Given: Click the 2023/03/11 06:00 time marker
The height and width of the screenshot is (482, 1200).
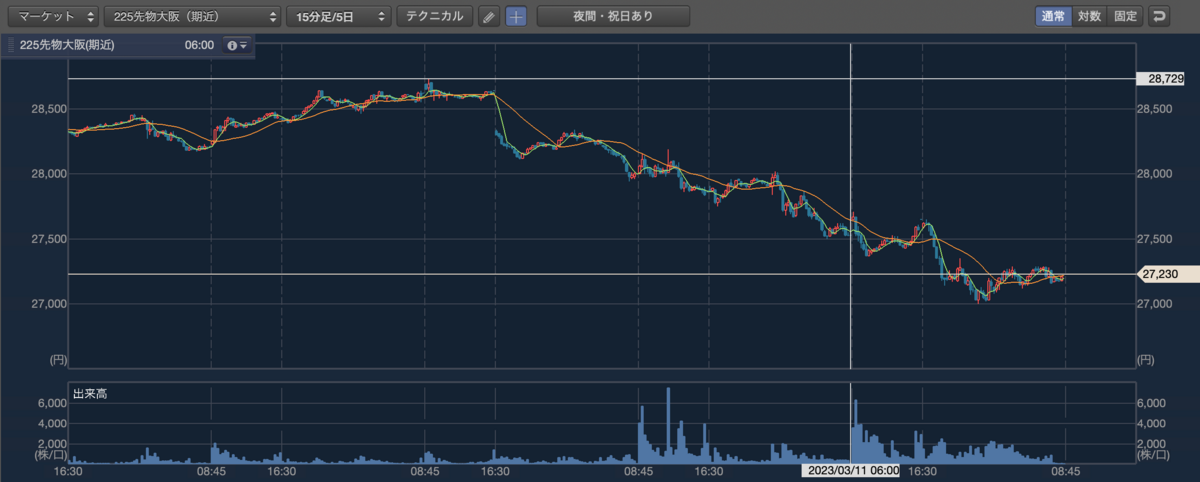Looking at the screenshot, I should 852,470.
